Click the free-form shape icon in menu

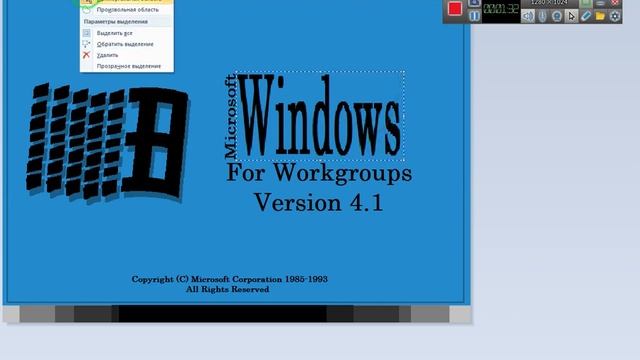87,9
